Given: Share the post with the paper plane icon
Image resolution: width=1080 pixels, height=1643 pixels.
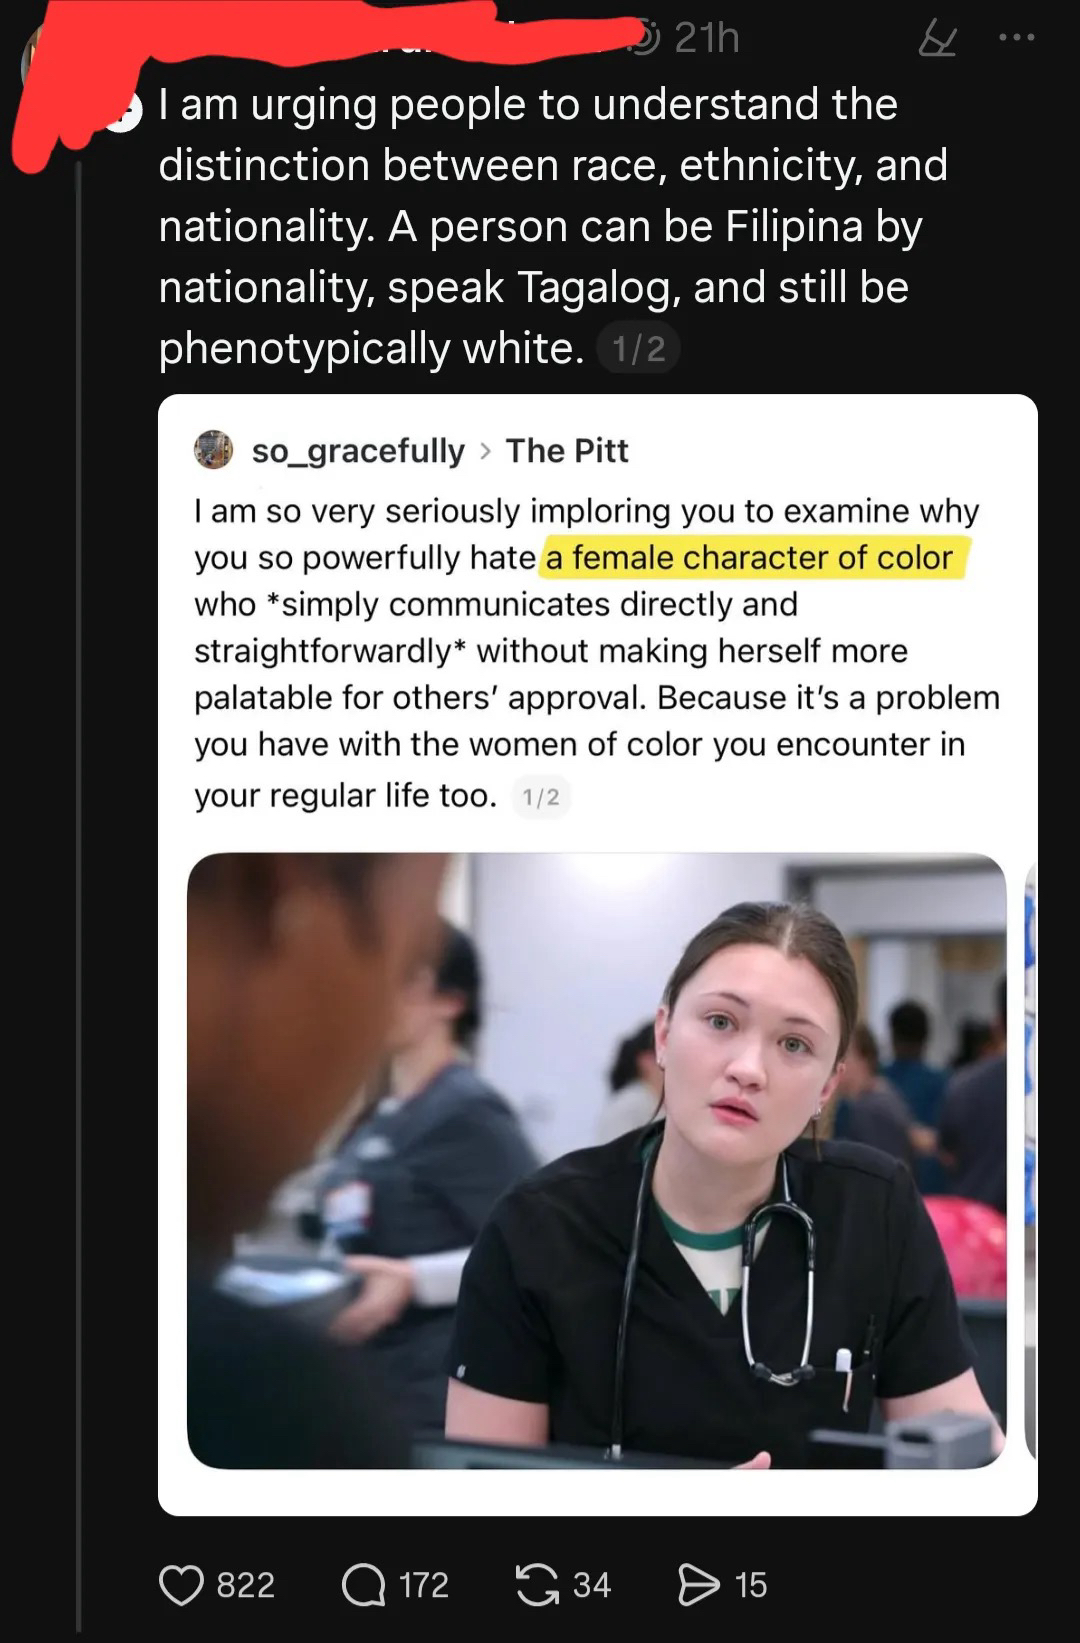Looking at the screenshot, I should [x=698, y=1585].
